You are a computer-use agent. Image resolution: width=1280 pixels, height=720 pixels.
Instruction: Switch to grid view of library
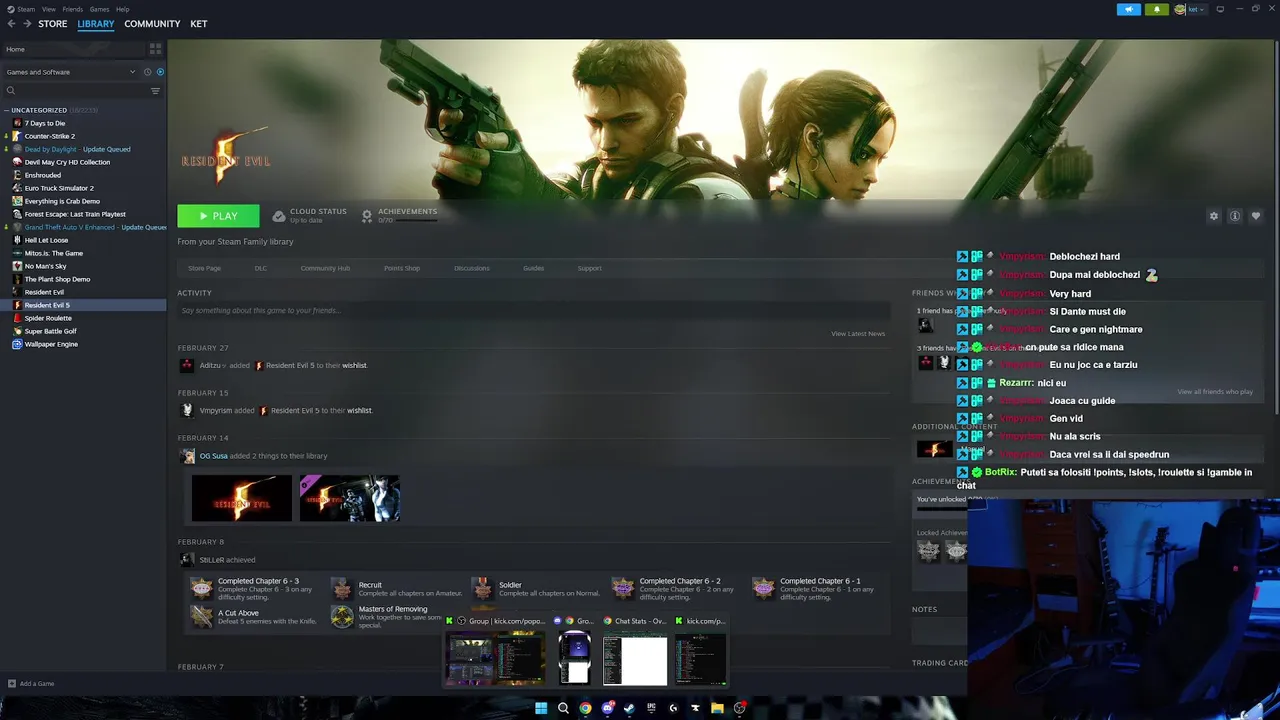click(x=155, y=49)
